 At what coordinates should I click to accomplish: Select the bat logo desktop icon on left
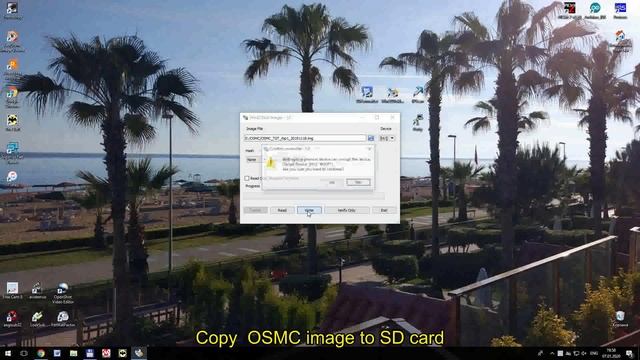point(13,122)
